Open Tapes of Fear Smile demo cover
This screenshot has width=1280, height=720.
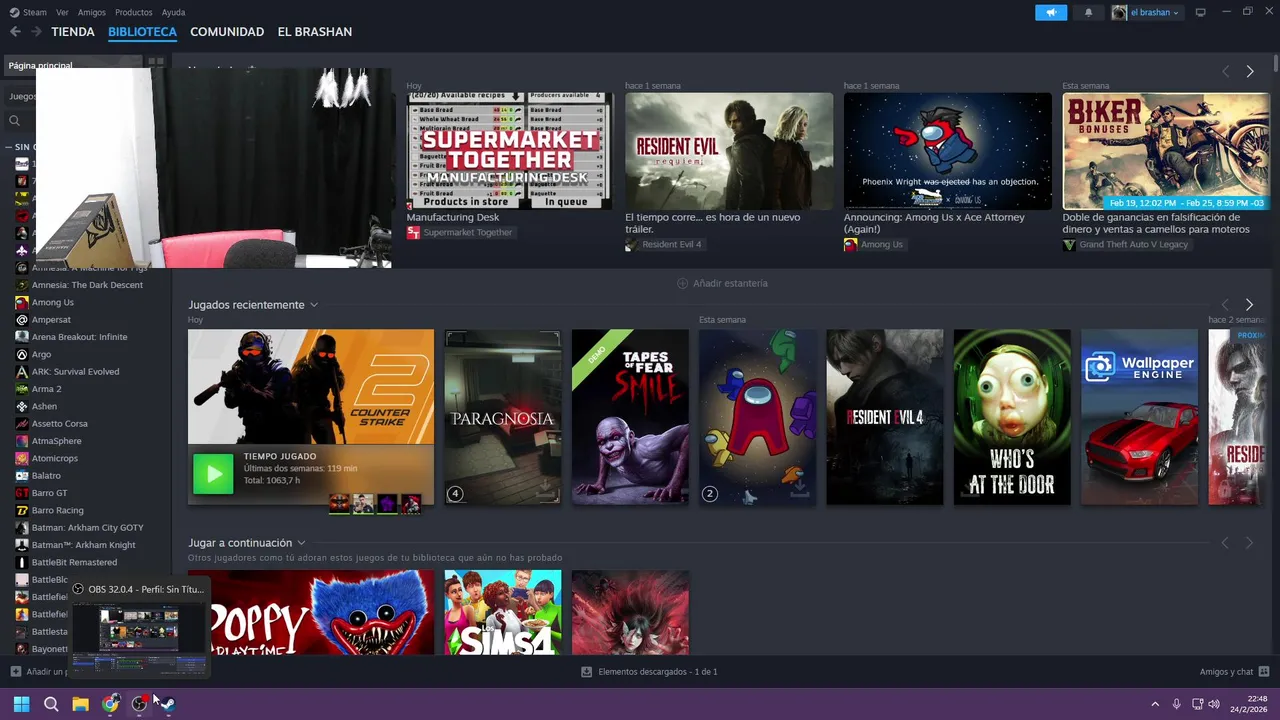click(630, 417)
